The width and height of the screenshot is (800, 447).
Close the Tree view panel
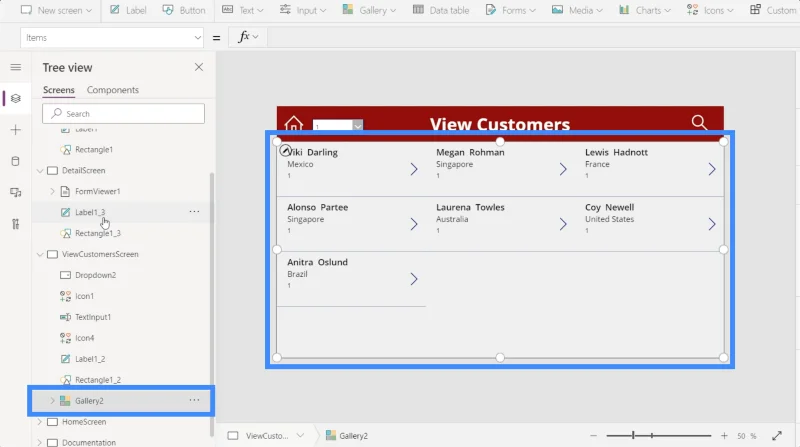point(199,67)
